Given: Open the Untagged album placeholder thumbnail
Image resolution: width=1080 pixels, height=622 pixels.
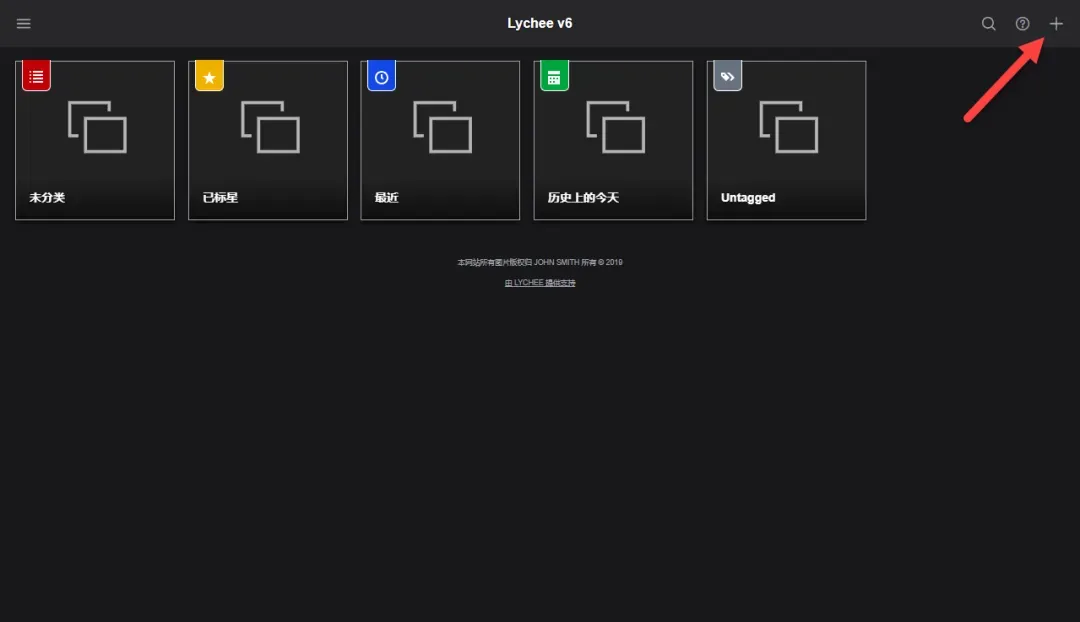Looking at the screenshot, I should coord(788,127).
